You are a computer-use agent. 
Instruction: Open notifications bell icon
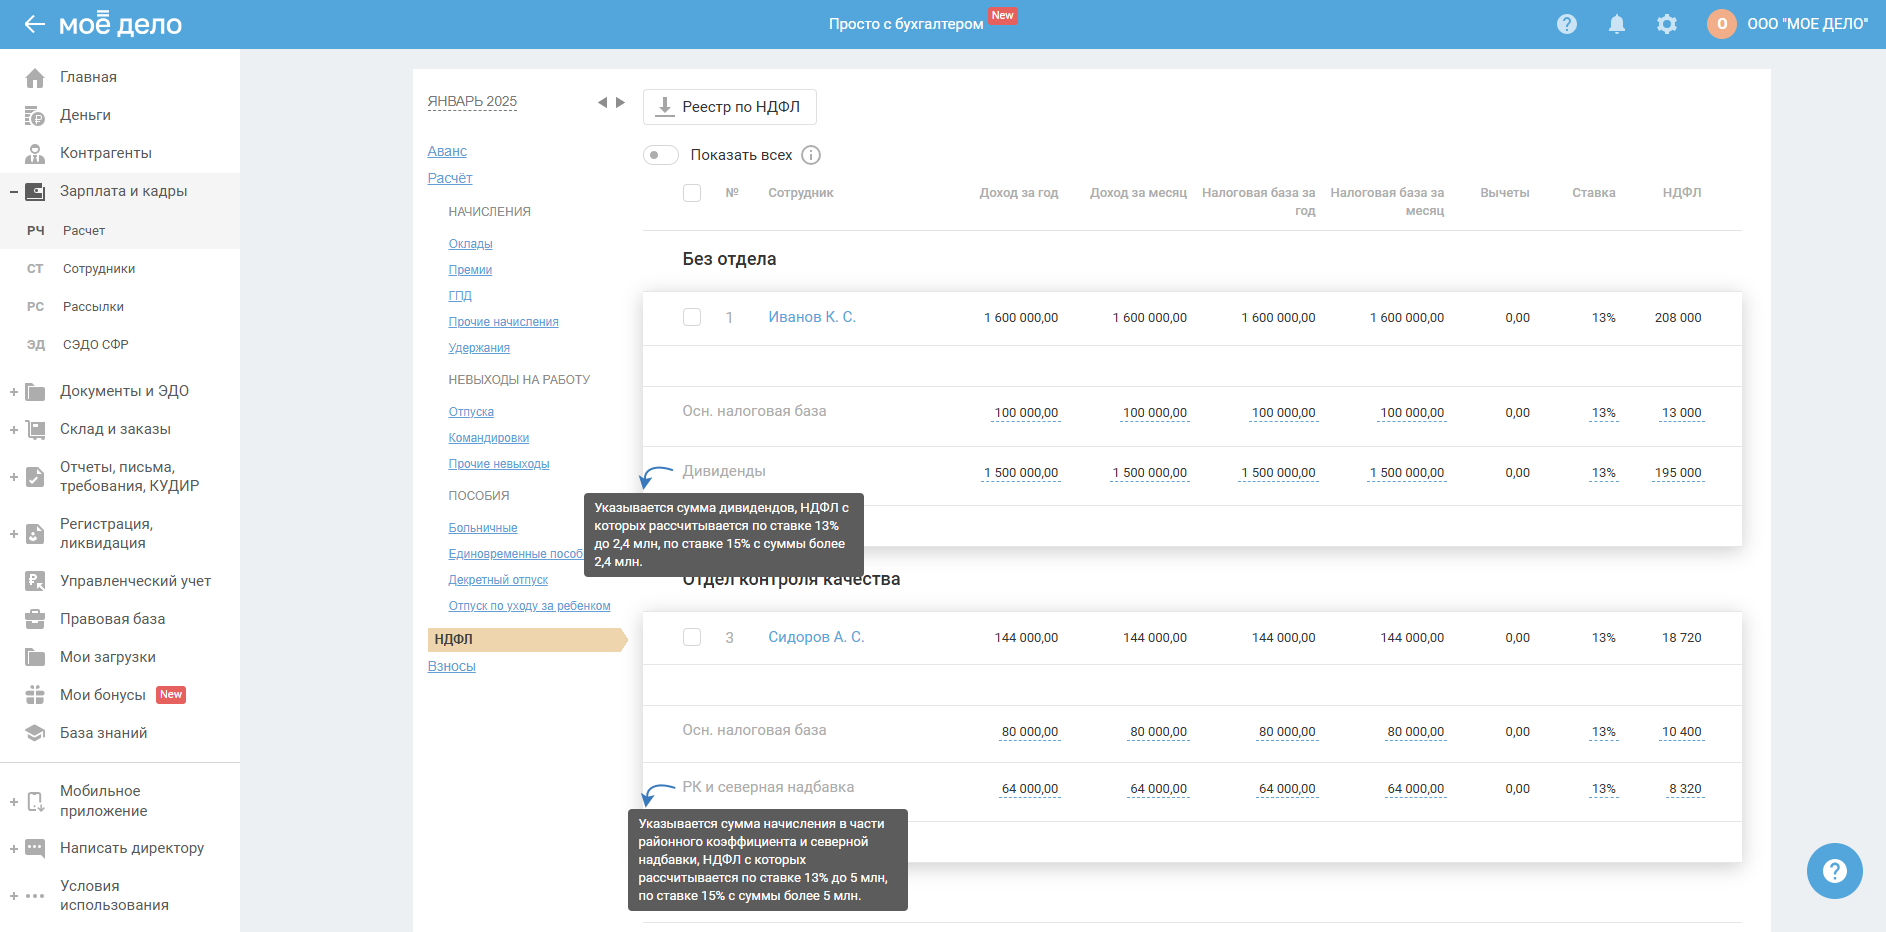pyautogui.click(x=1616, y=24)
